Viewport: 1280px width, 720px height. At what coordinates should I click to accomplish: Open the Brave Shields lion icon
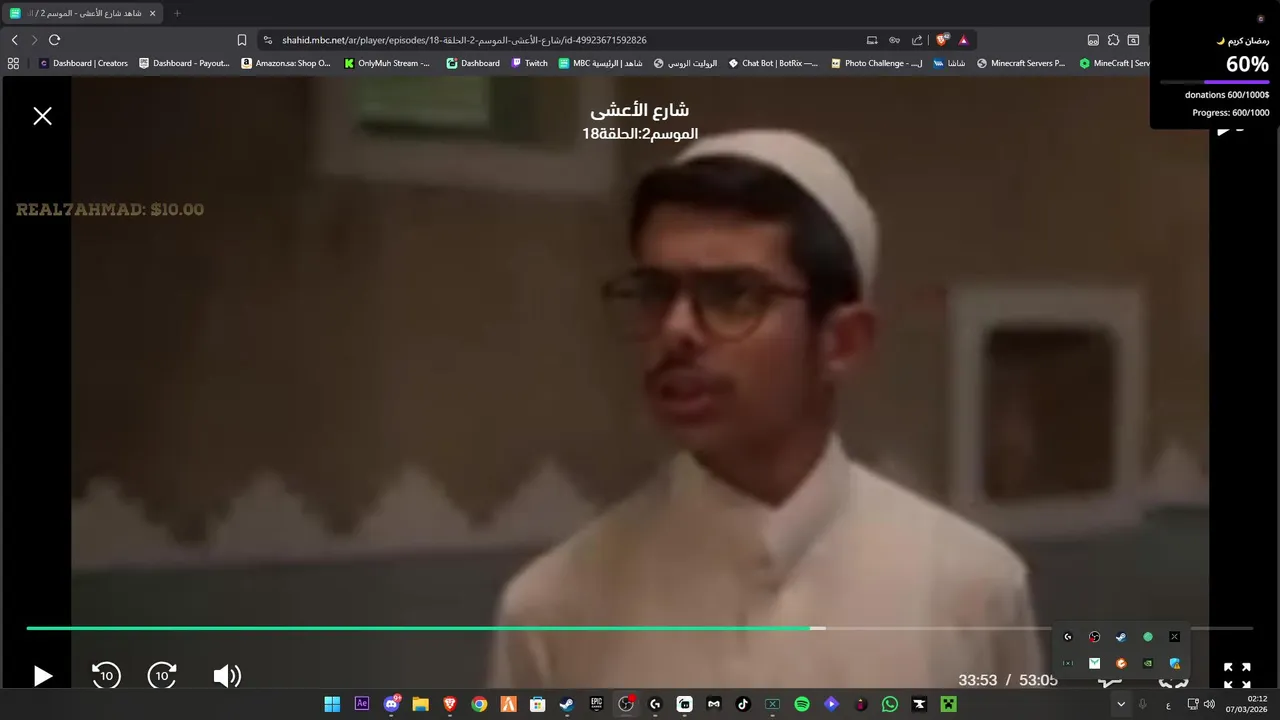point(941,40)
